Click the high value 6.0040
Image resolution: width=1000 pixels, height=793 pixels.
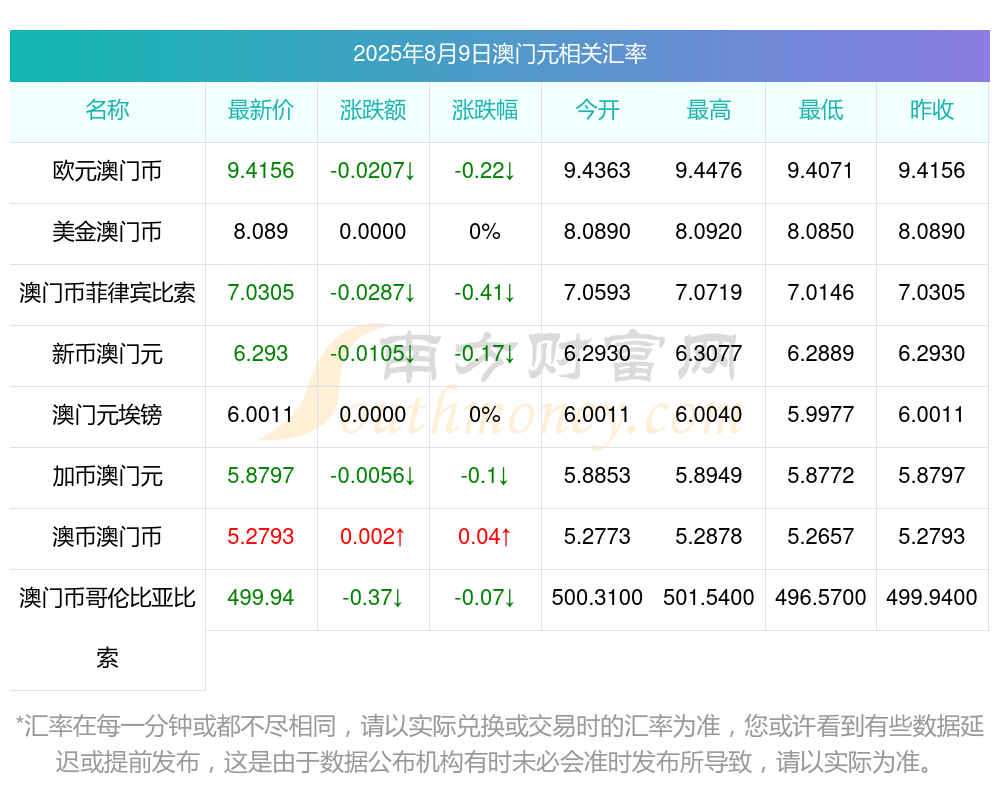coord(709,414)
